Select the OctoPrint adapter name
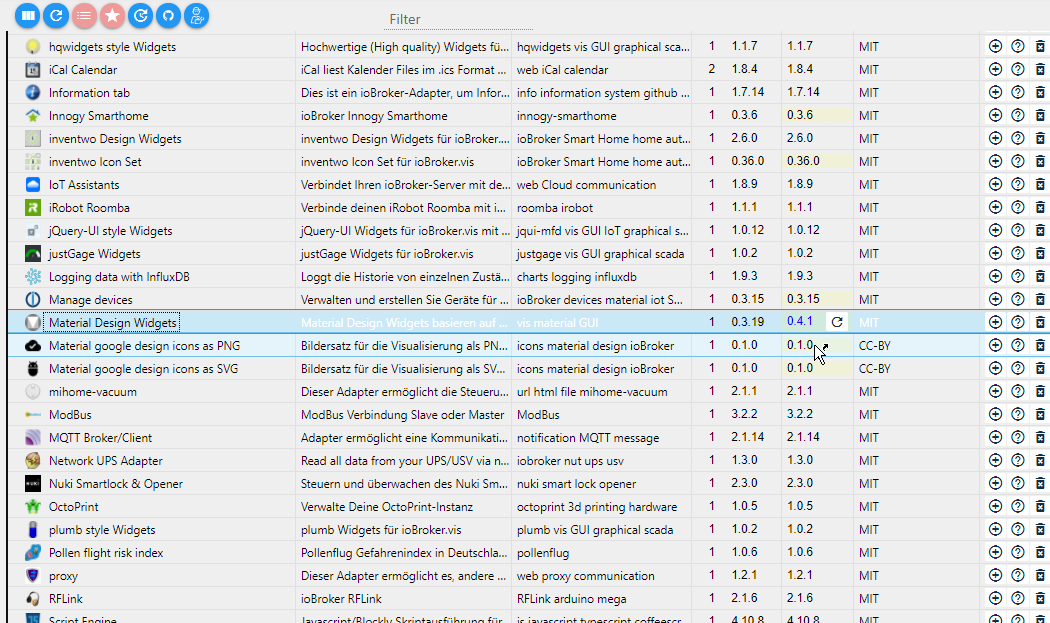Viewport: 1050px width, 623px height. tap(73, 506)
